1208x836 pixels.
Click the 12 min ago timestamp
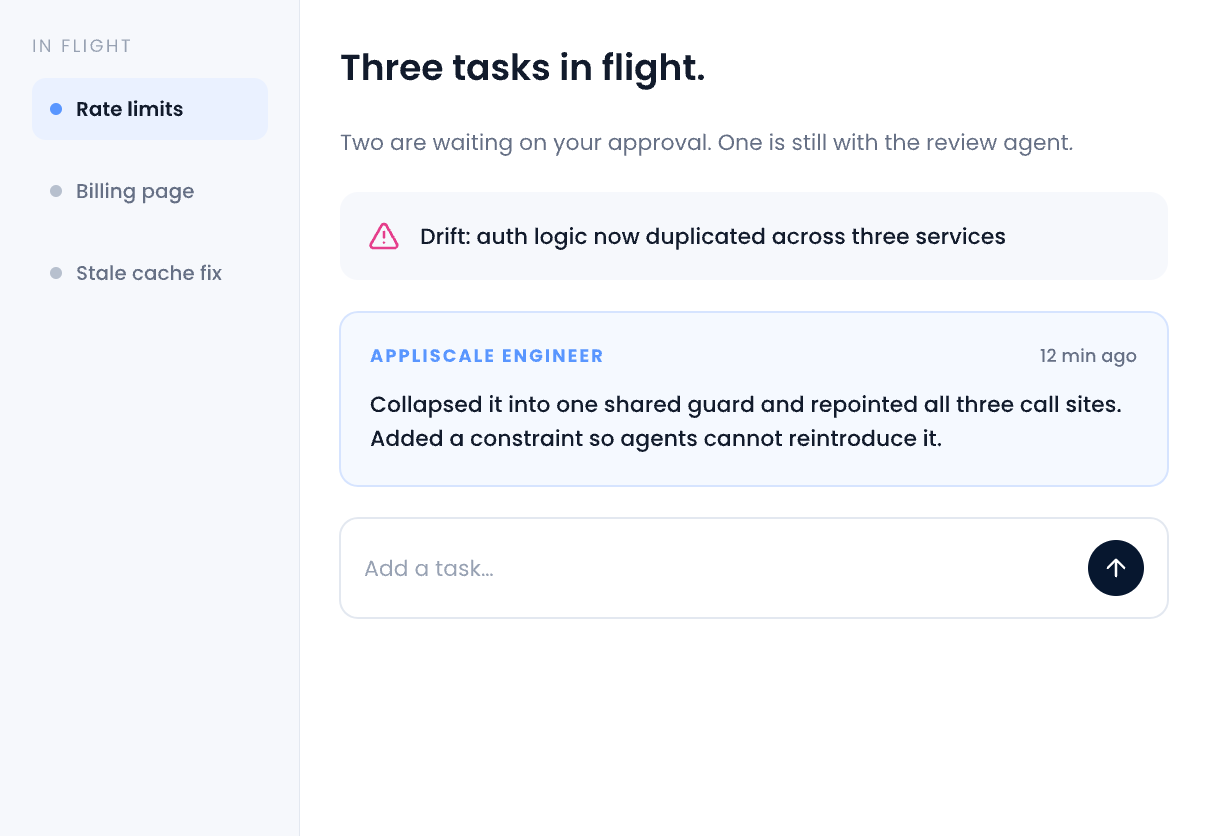click(1088, 356)
